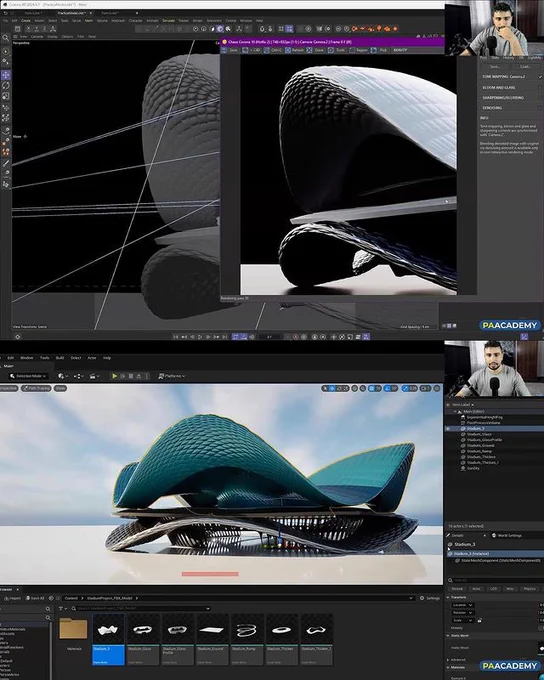Expand Bloom and Glare section in Corona
This screenshot has height=680, width=544.
[499, 88]
